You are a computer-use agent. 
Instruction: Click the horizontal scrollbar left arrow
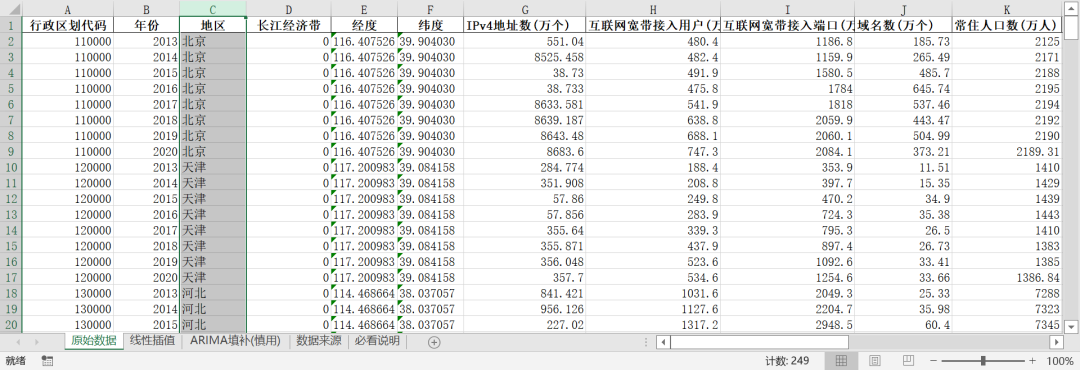(663, 342)
